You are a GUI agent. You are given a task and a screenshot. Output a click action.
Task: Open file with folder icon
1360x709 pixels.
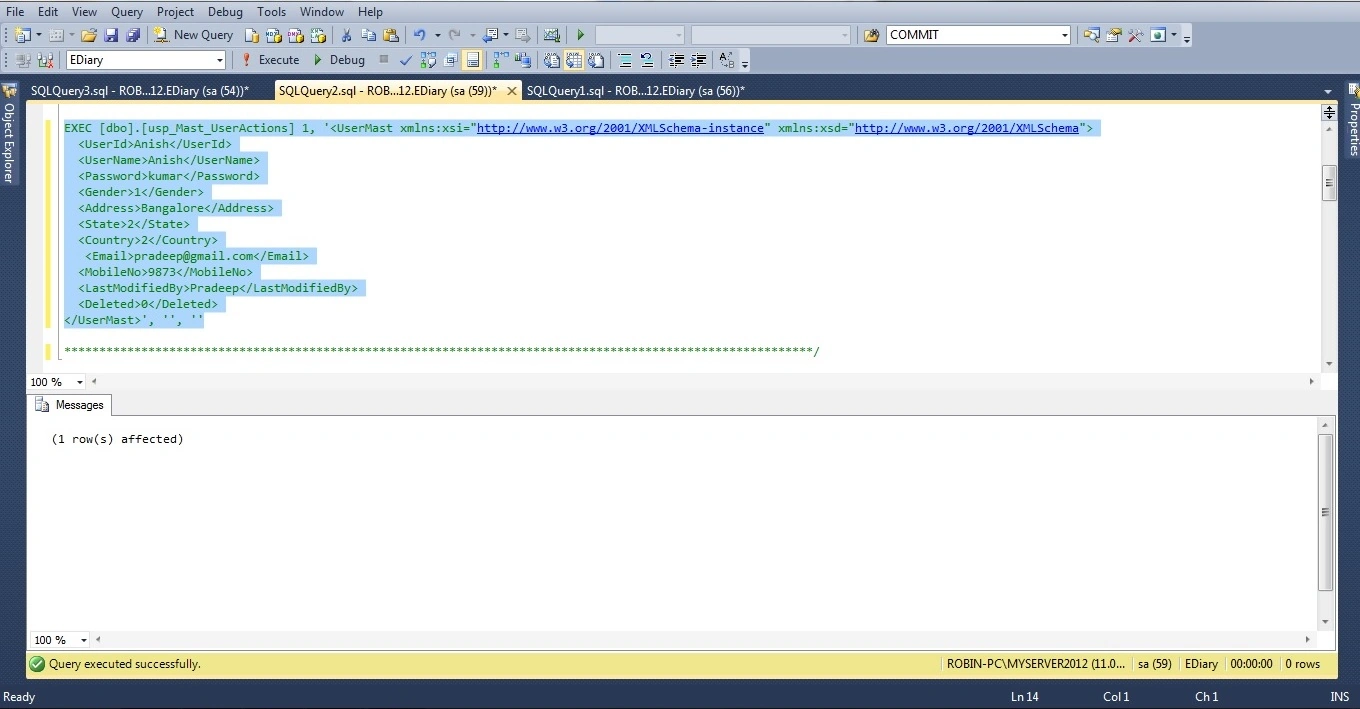89,35
